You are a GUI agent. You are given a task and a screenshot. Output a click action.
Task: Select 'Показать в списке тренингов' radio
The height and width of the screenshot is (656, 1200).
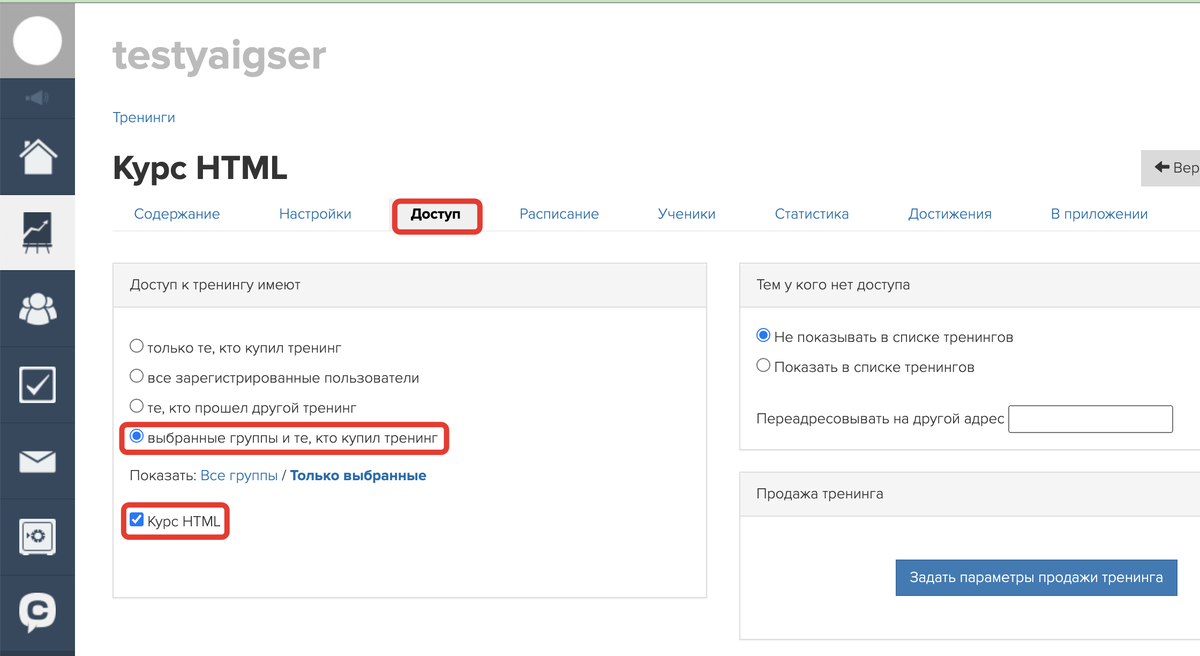(x=764, y=366)
